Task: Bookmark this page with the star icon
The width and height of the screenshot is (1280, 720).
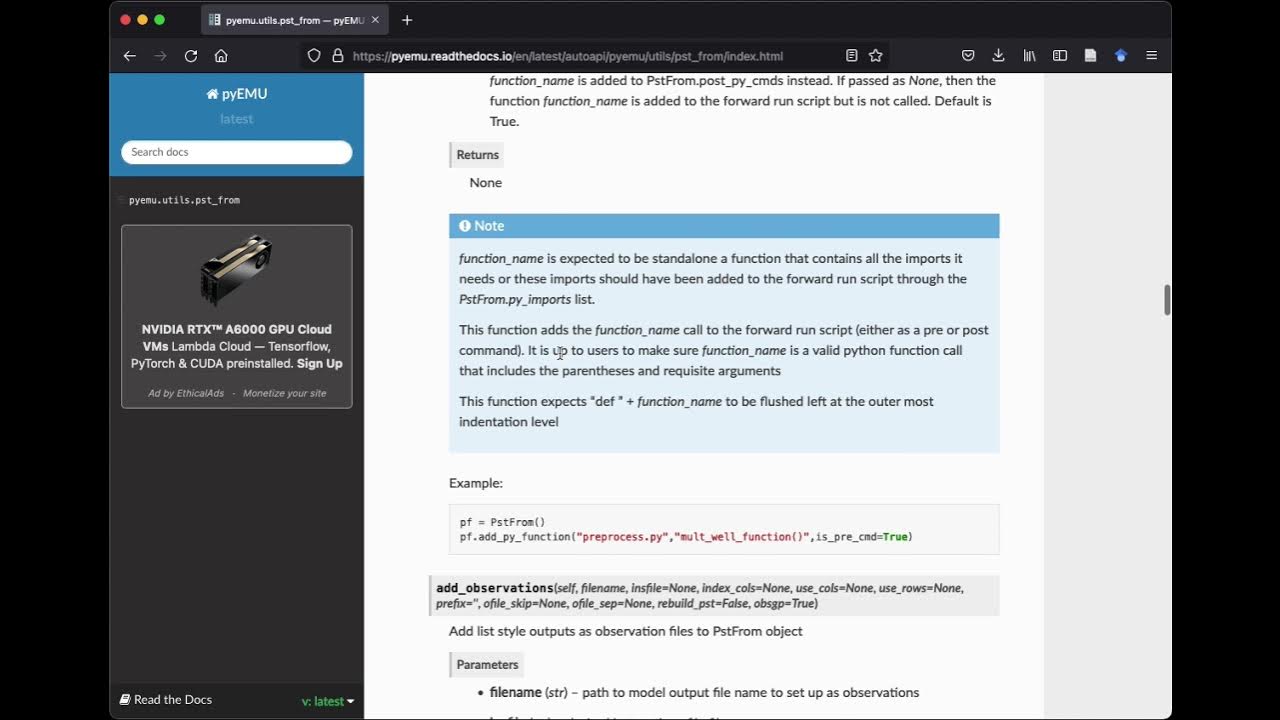Action: 876,56
